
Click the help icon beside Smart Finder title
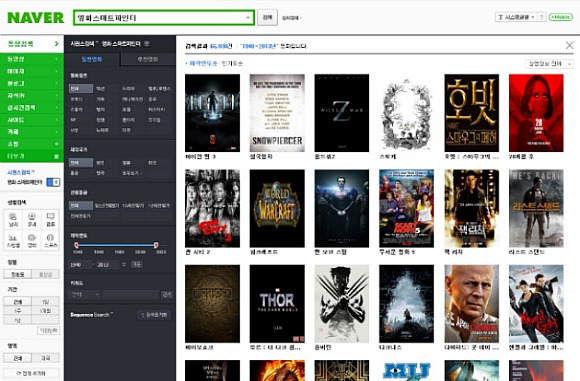147,44
